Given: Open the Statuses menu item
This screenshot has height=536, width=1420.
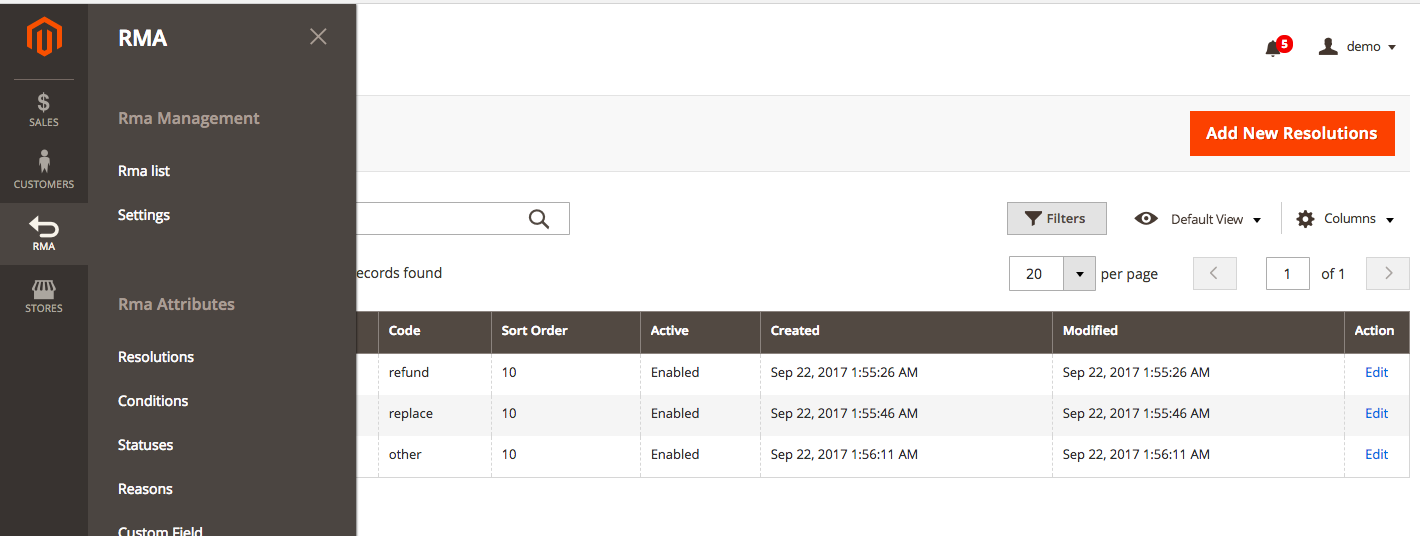Looking at the screenshot, I should coord(145,445).
